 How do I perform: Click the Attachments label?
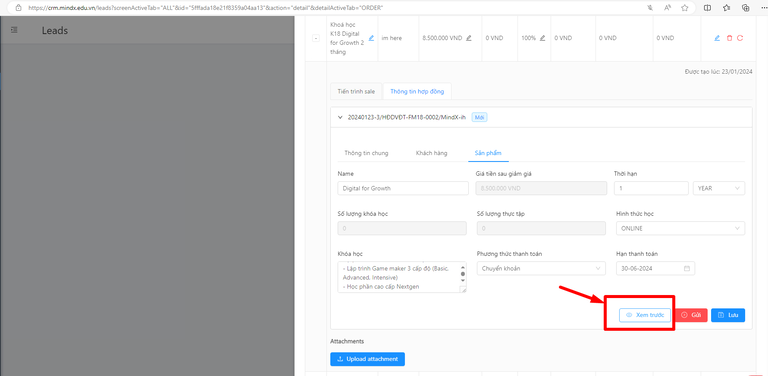coord(347,341)
